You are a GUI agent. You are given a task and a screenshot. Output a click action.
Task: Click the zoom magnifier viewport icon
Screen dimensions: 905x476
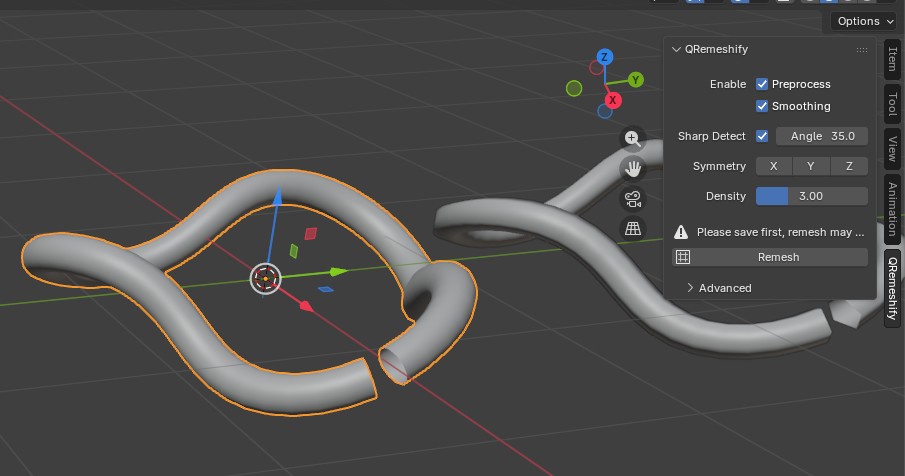632,138
